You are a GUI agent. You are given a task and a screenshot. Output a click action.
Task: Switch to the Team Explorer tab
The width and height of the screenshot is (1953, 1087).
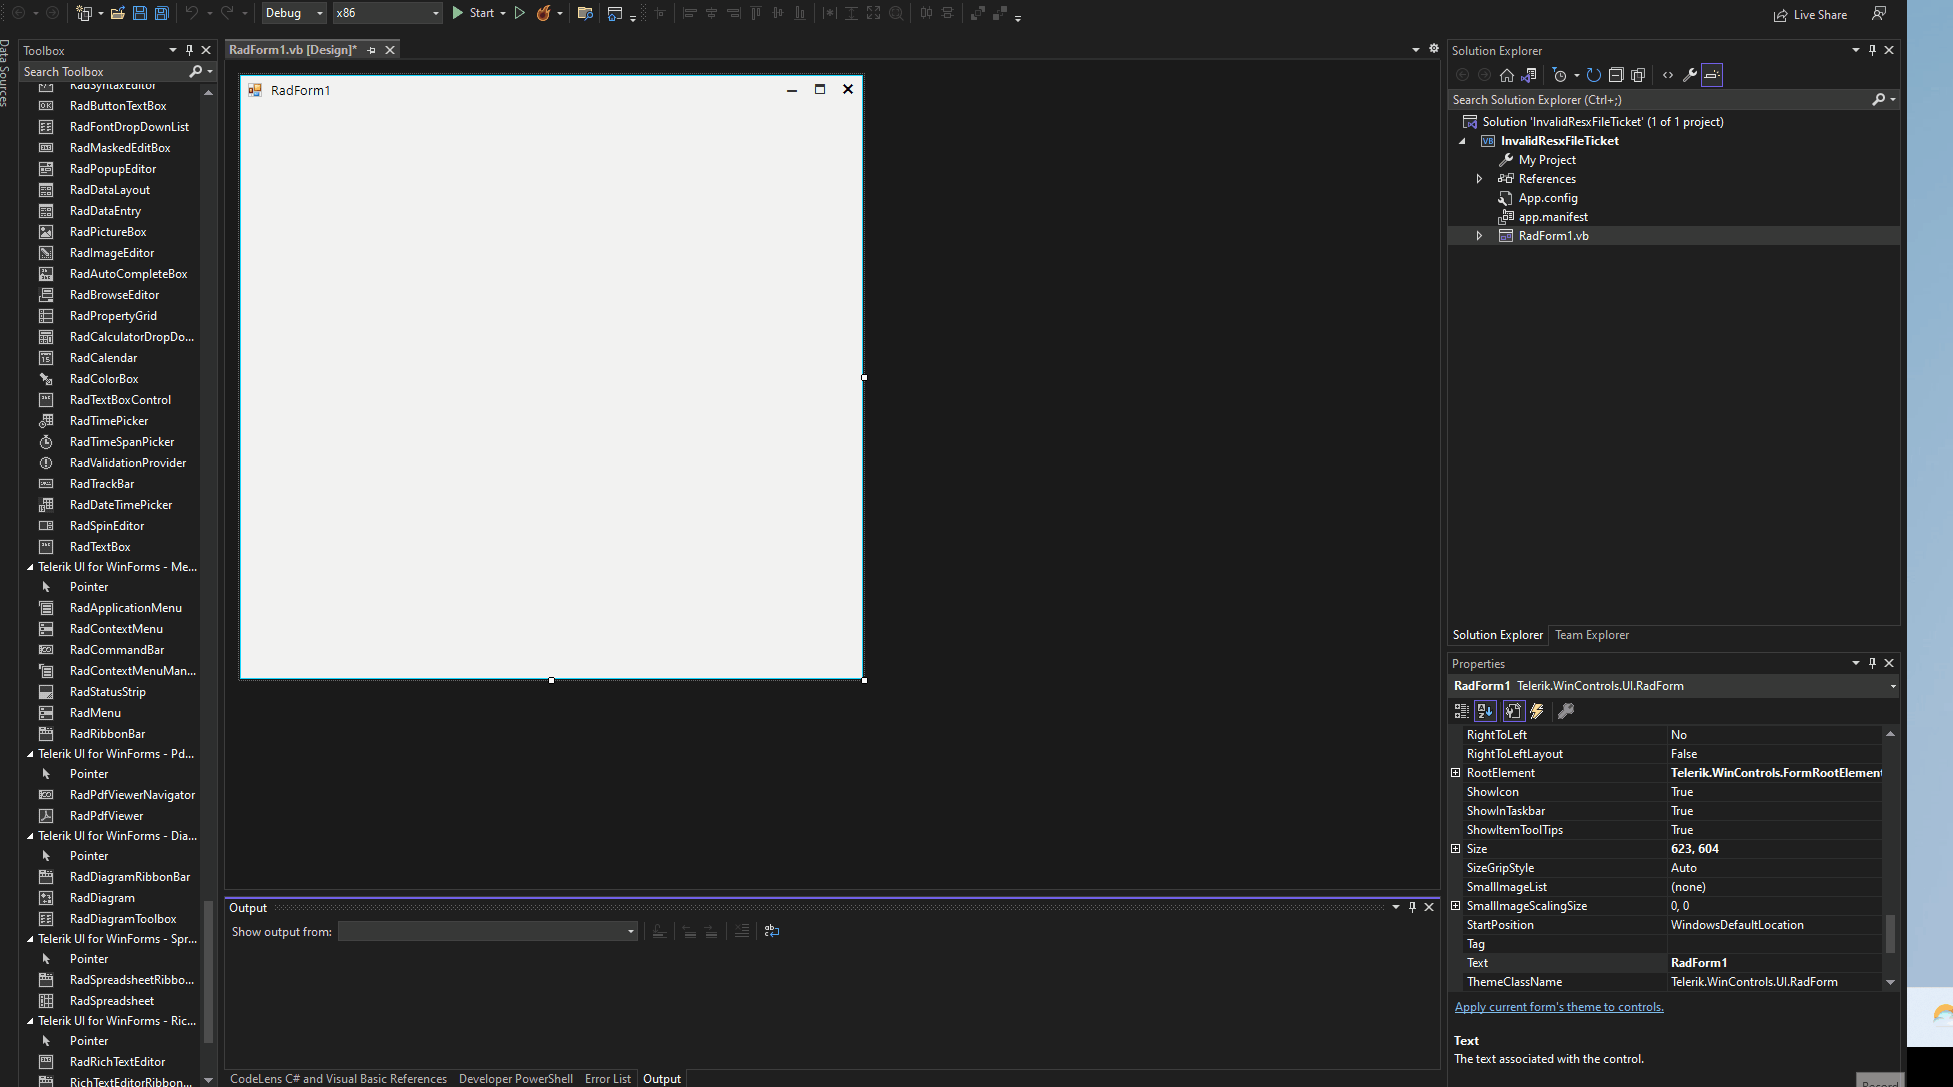[x=1591, y=635]
